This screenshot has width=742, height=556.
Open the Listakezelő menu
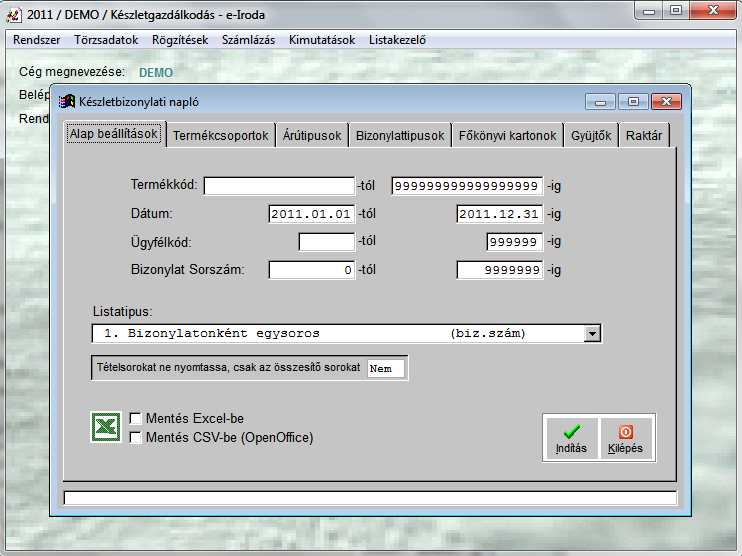397,40
